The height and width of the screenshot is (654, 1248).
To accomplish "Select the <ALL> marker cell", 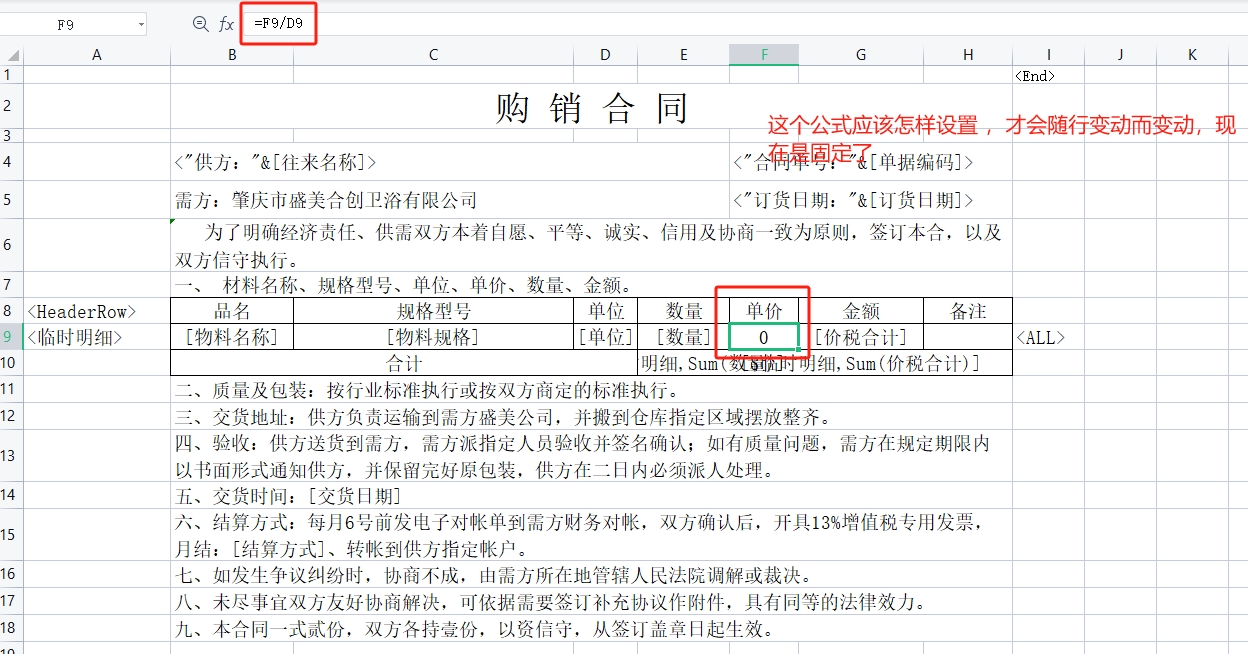I will pyautogui.click(x=1040, y=338).
